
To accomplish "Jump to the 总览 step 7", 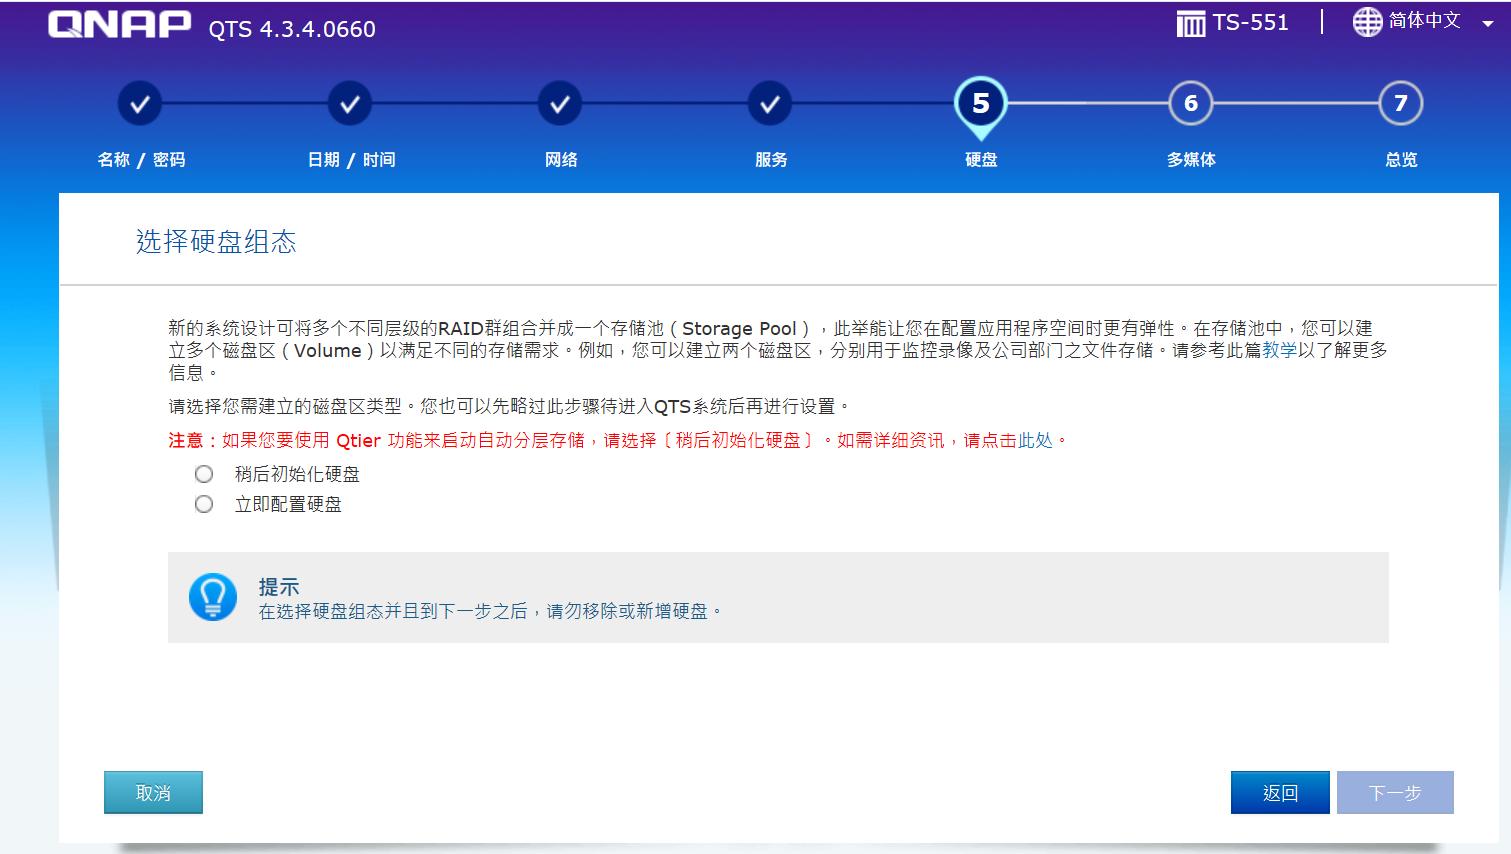I will coord(1399,102).
